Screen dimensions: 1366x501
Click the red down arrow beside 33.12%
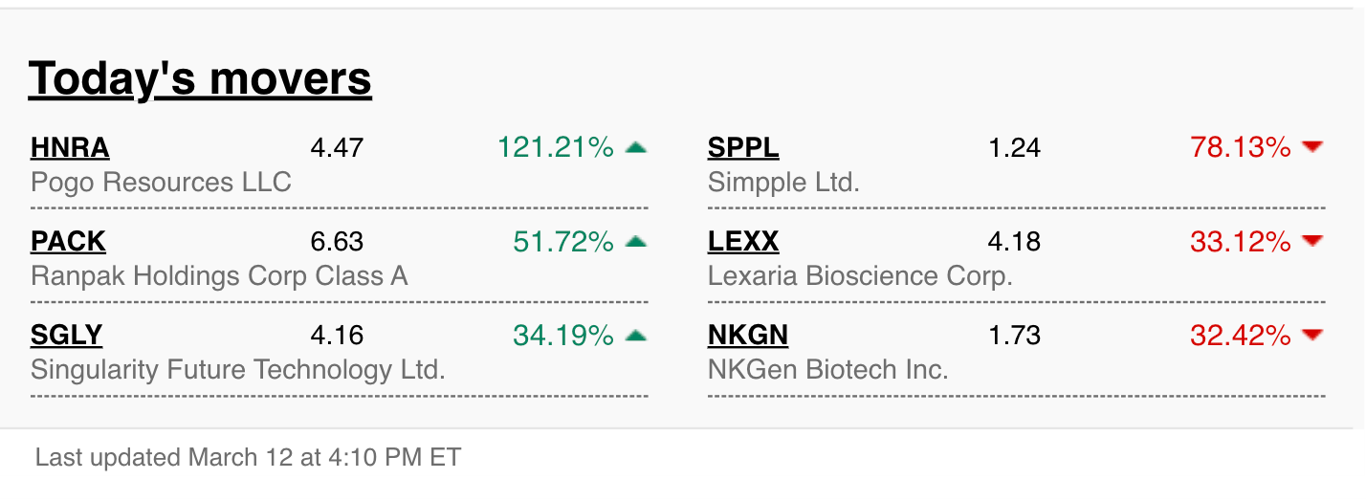pos(1313,242)
